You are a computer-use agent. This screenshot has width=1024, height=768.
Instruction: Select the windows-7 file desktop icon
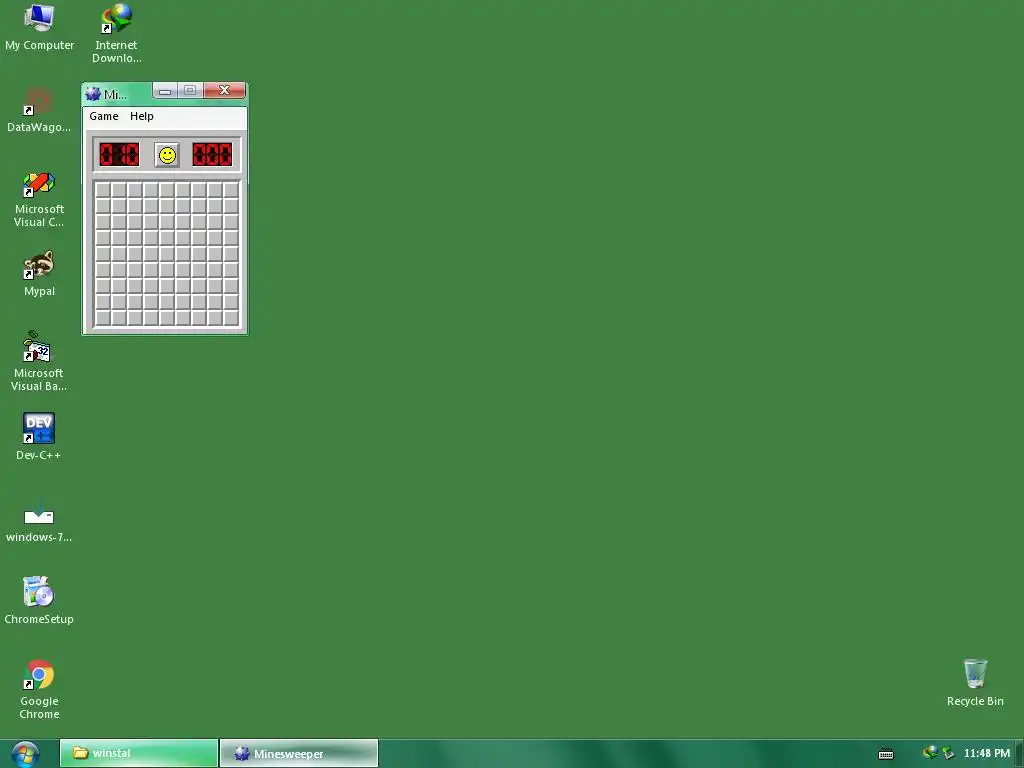coord(39,519)
